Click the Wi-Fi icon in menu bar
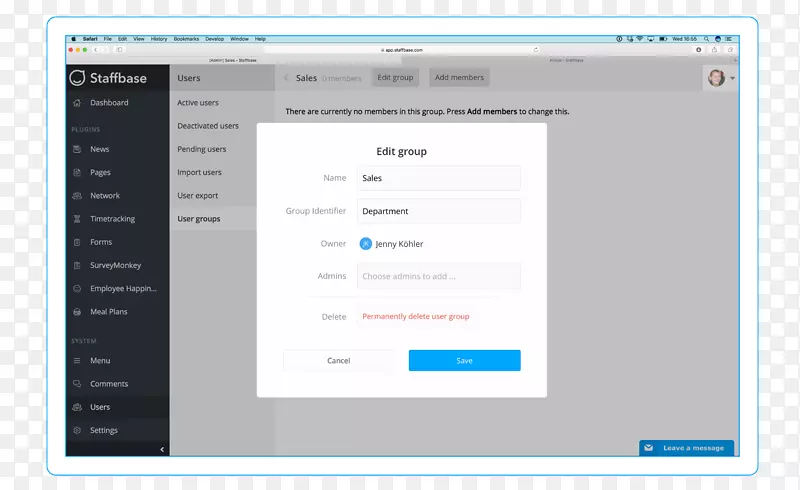Image resolution: width=800 pixels, height=490 pixels. point(639,39)
